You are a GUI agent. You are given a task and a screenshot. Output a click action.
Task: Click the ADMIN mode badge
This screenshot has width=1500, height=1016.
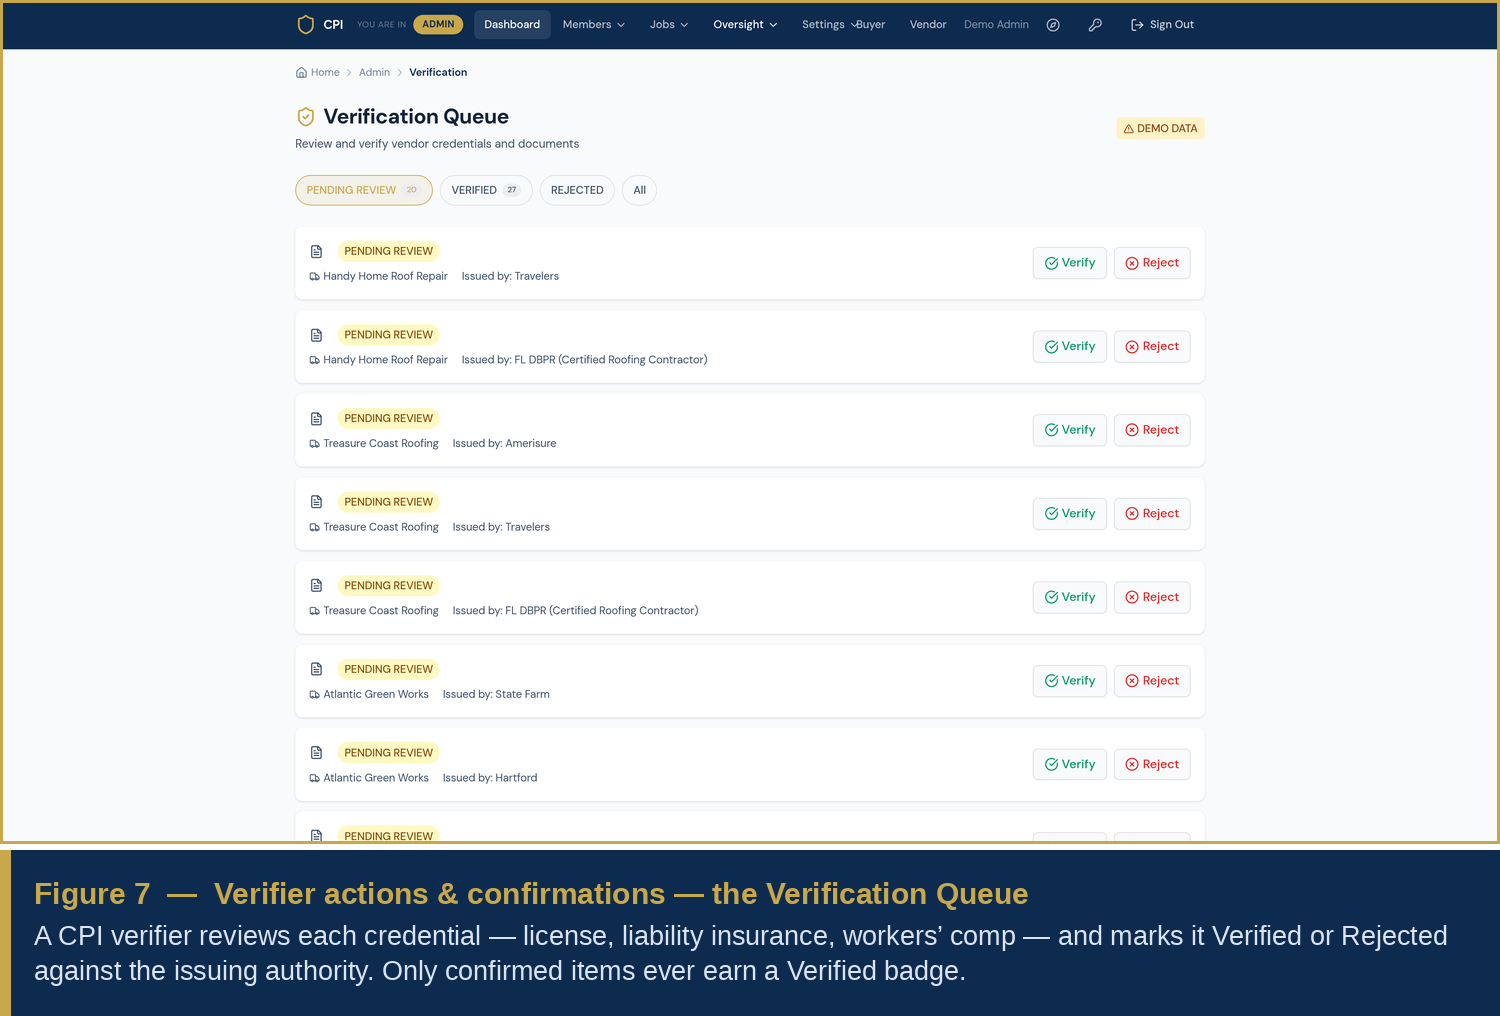(x=438, y=25)
